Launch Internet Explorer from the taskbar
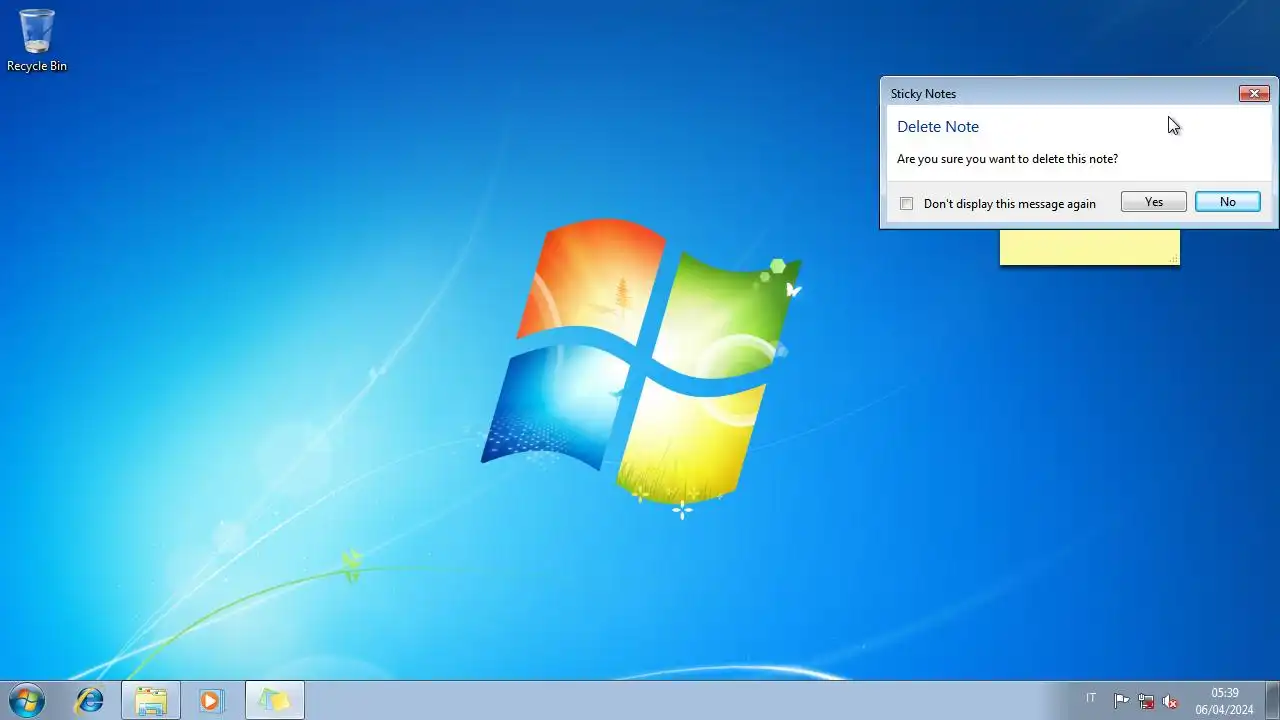 pyautogui.click(x=90, y=700)
